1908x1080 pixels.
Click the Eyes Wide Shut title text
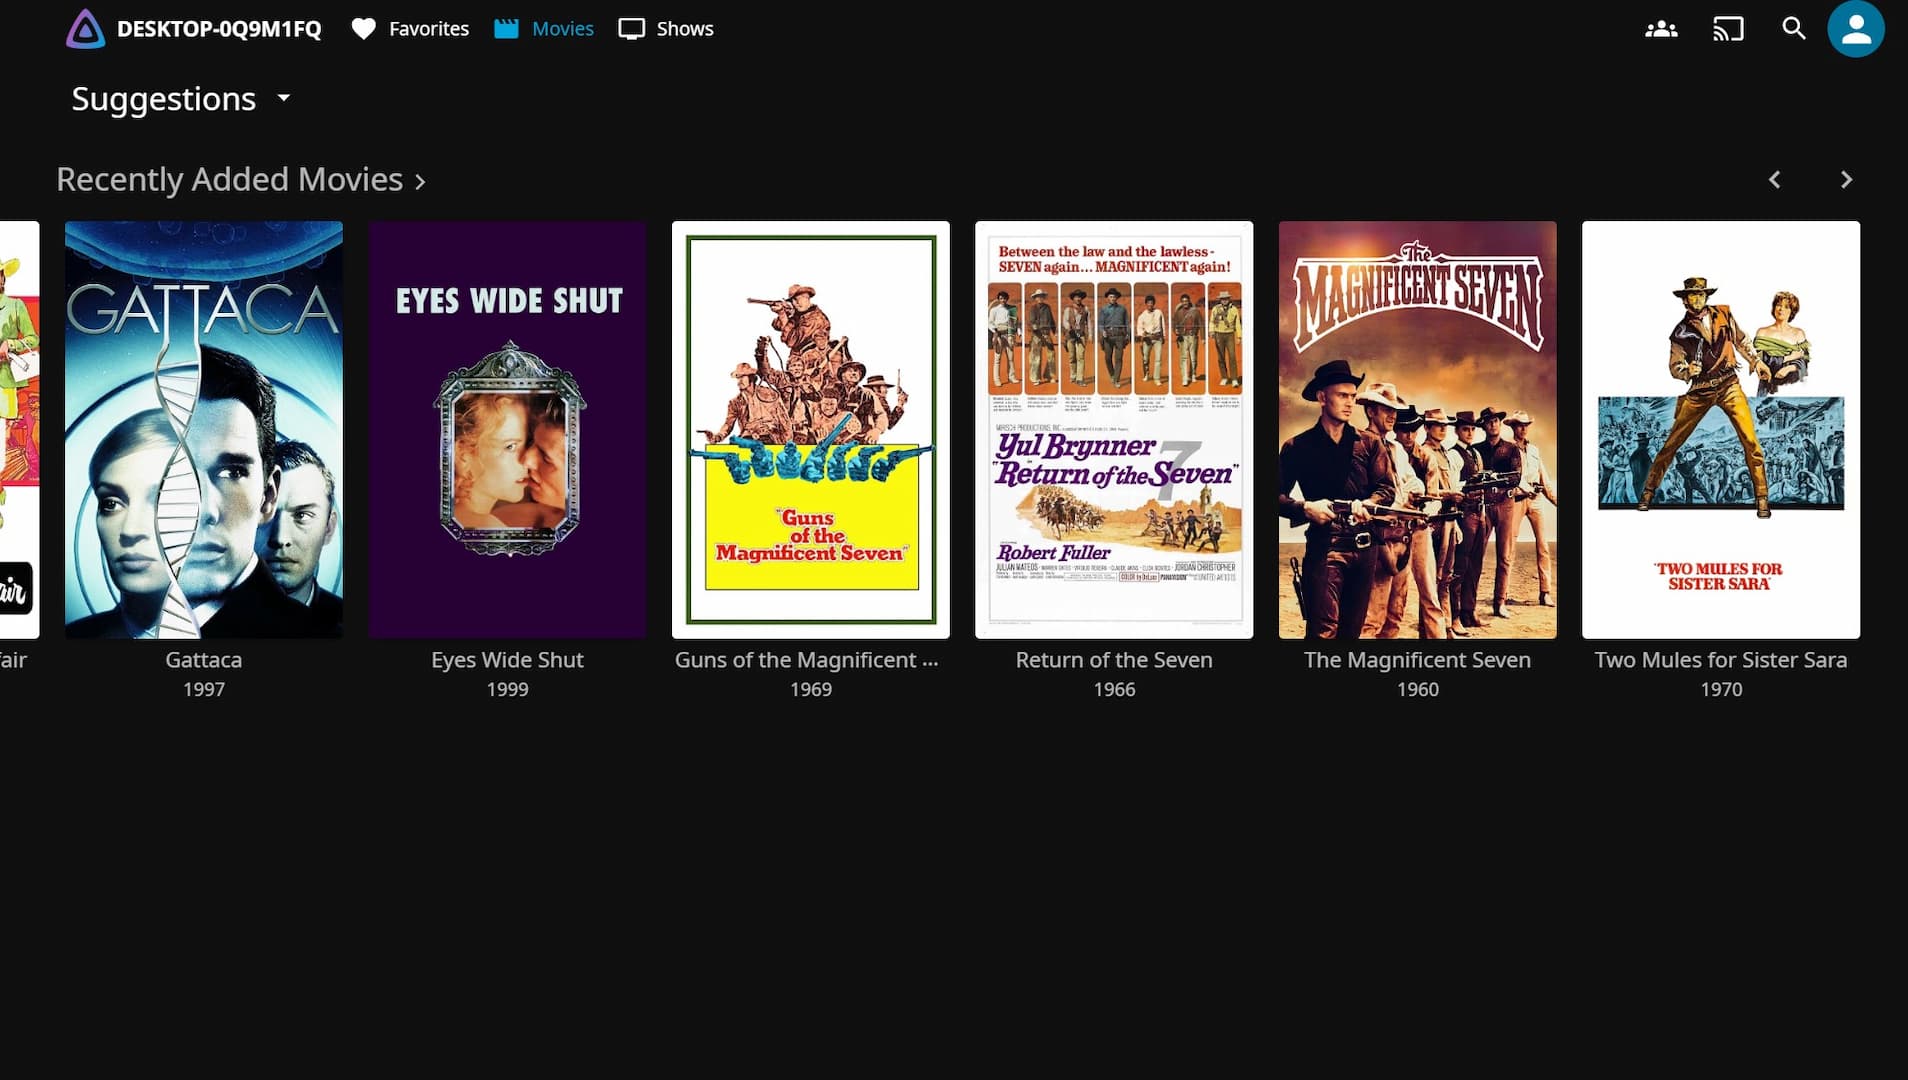507,660
